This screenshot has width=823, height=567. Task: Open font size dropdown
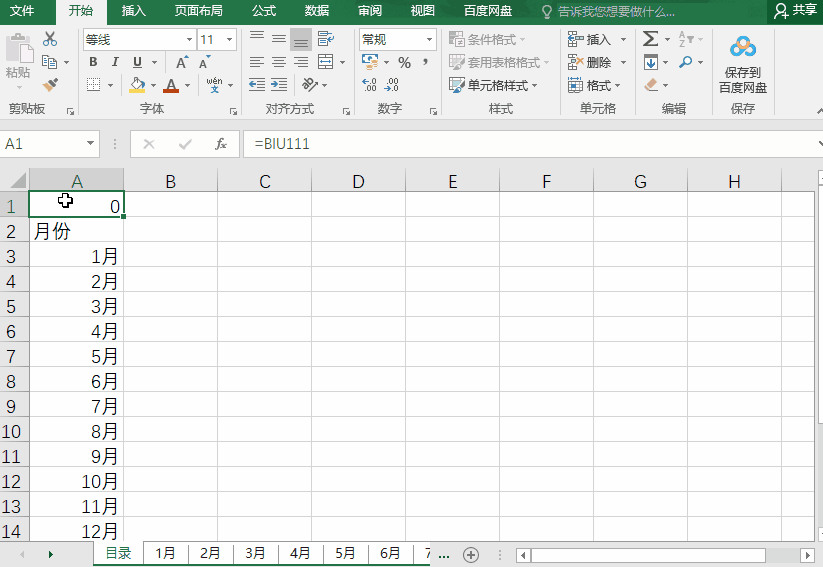(x=229, y=39)
